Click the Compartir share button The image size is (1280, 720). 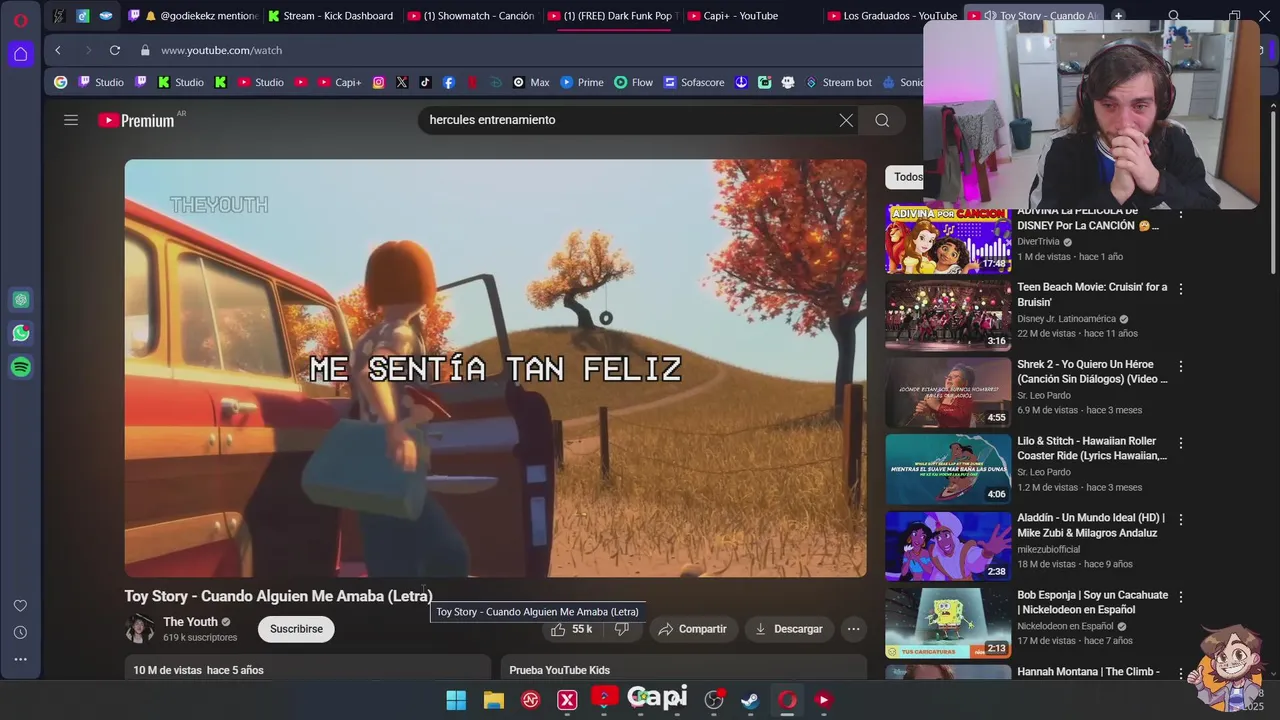(x=693, y=629)
